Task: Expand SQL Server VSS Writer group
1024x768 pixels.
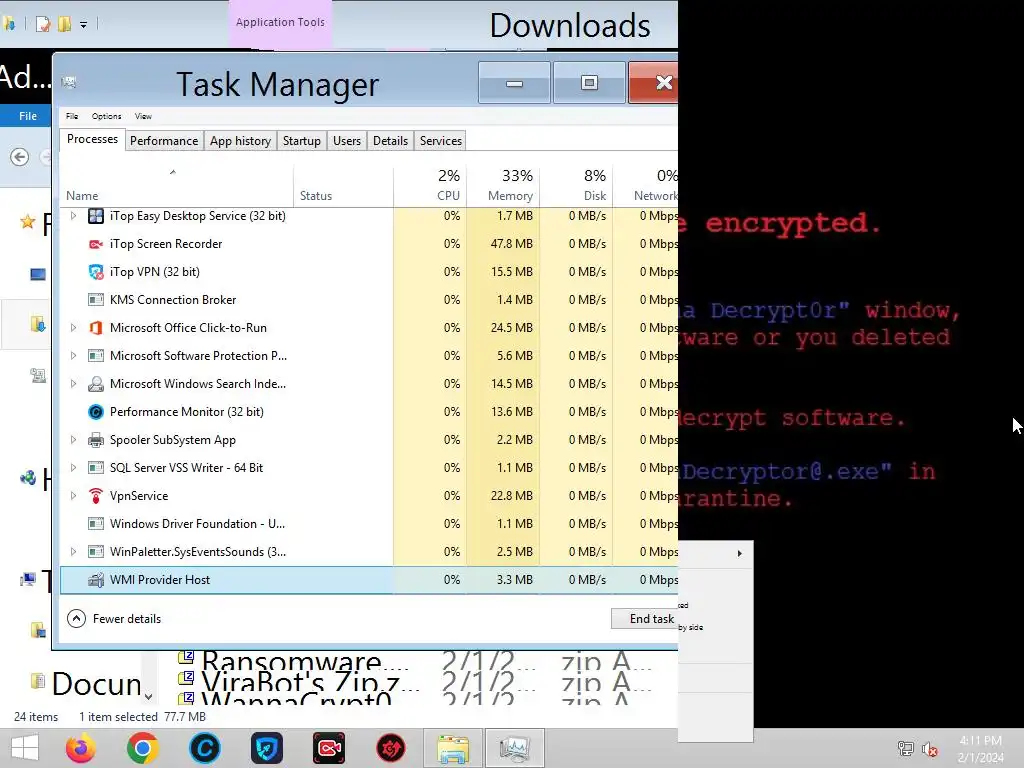Action: click(x=73, y=468)
